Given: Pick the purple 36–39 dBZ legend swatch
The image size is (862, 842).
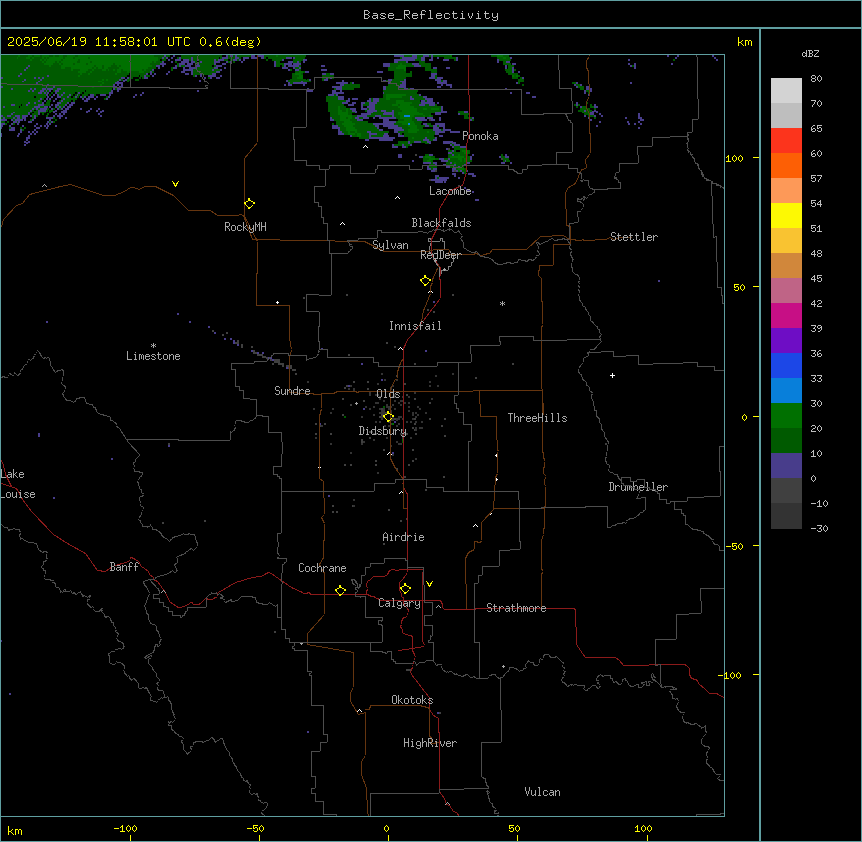Looking at the screenshot, I should (x=786, y=341).
